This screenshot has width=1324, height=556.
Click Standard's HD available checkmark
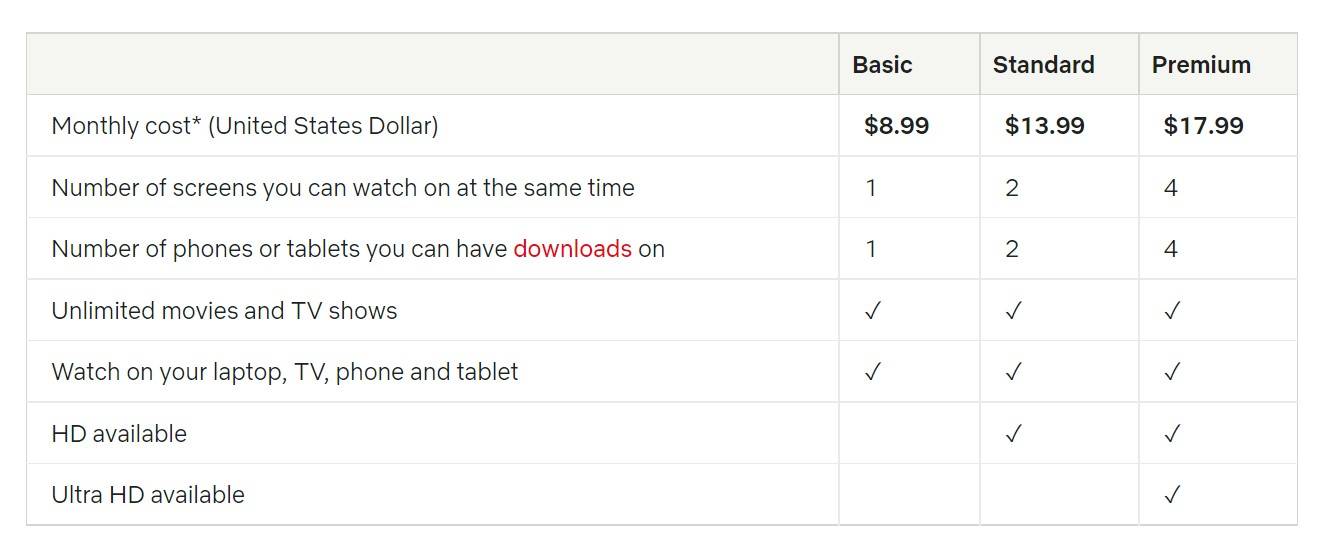pyautogui.click(x=1013, y=433)
